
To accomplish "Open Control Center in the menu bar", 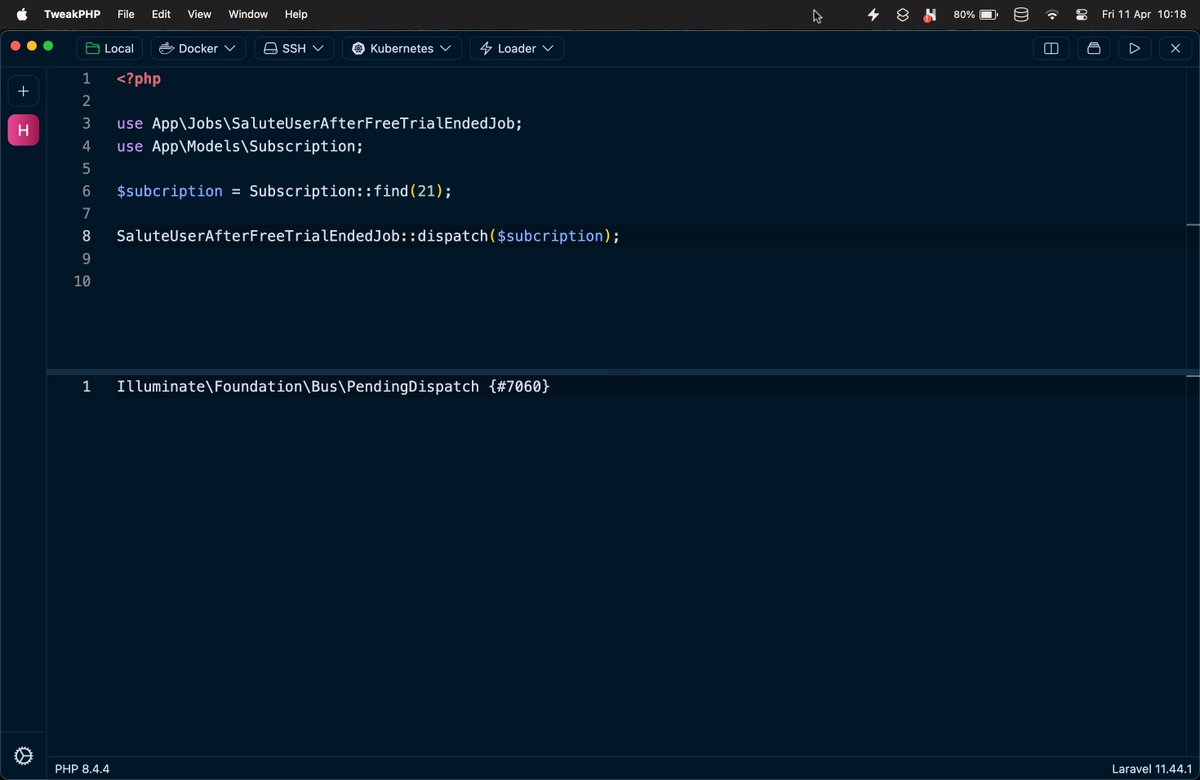I will [1081, 15].
